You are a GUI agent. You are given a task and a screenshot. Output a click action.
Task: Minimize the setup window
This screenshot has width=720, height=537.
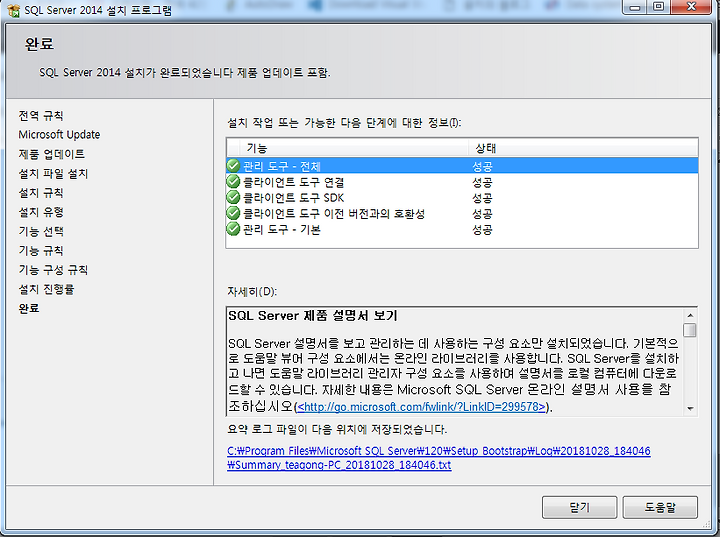coord(635,6)
